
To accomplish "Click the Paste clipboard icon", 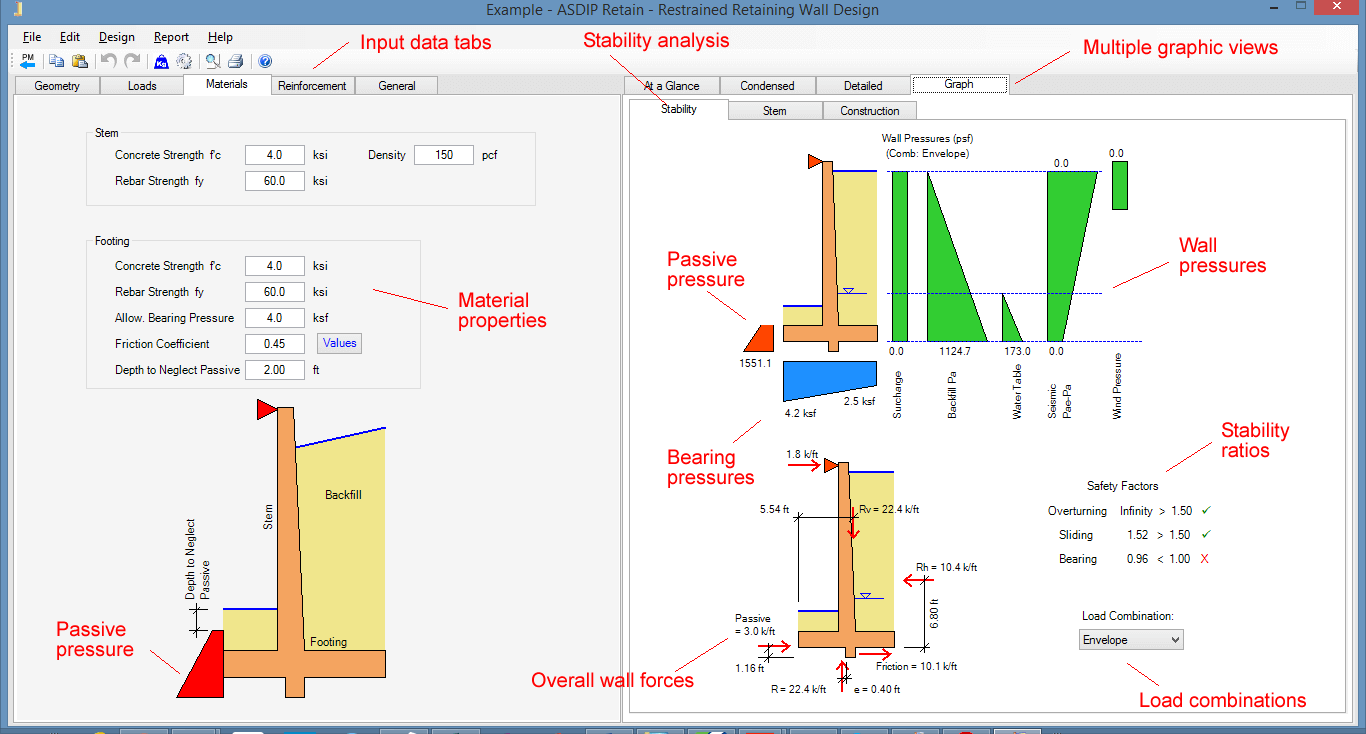I will pyautogui.click(x=80, y=61).
